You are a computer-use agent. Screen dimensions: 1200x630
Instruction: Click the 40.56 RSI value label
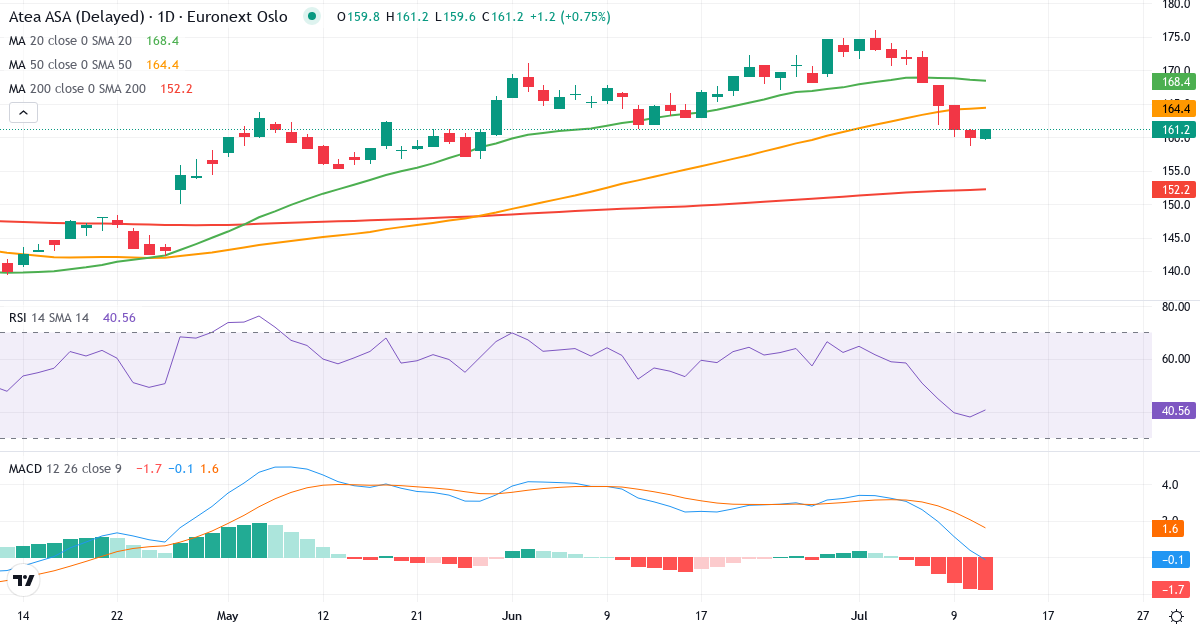click(x=1175, y=410)
